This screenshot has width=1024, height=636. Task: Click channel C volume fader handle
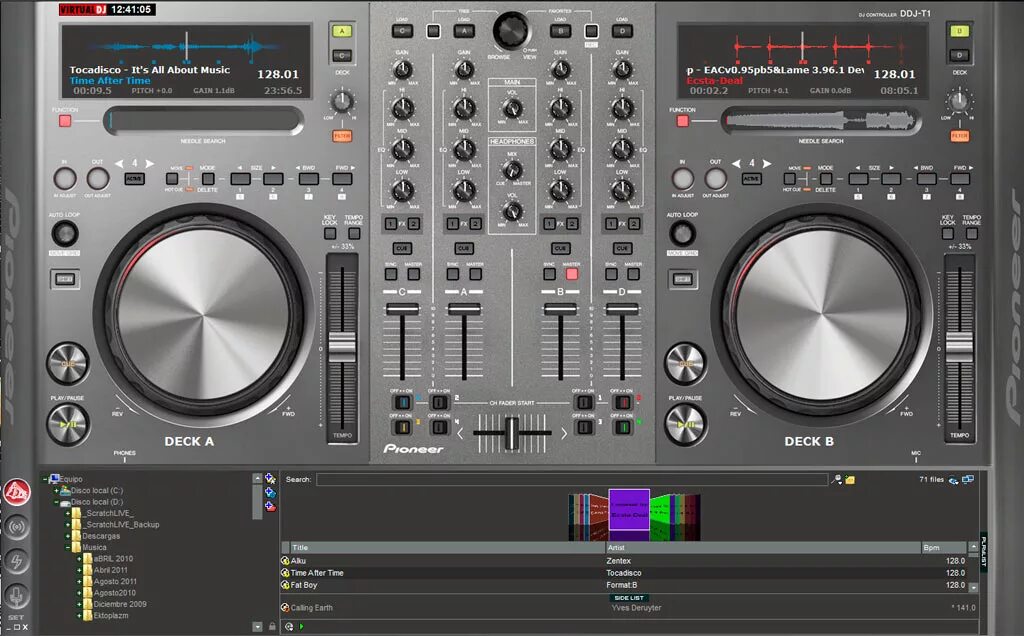pyautogui.click(x=402, y=310)
